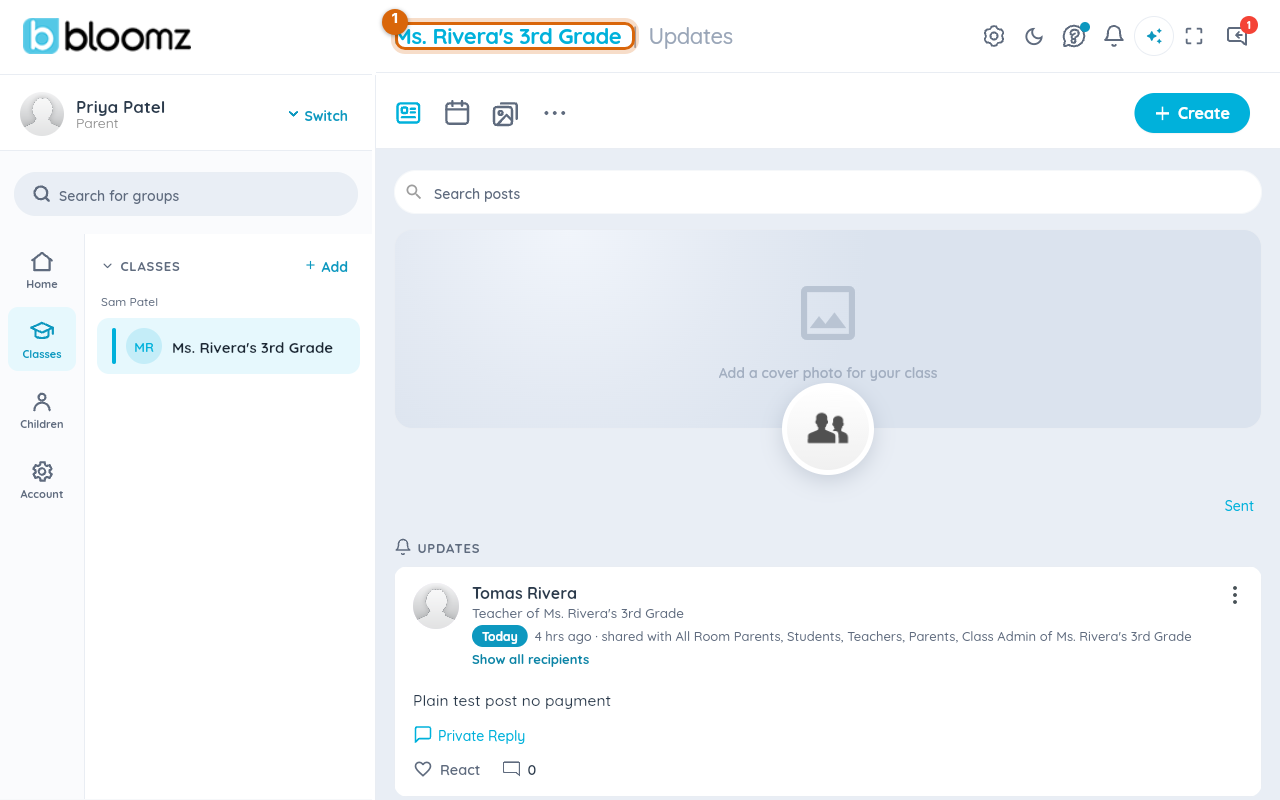The width and height of the screenshot is (1280, 800).
Task: Open the class calendar icon
Action: [x=457, y=113]
